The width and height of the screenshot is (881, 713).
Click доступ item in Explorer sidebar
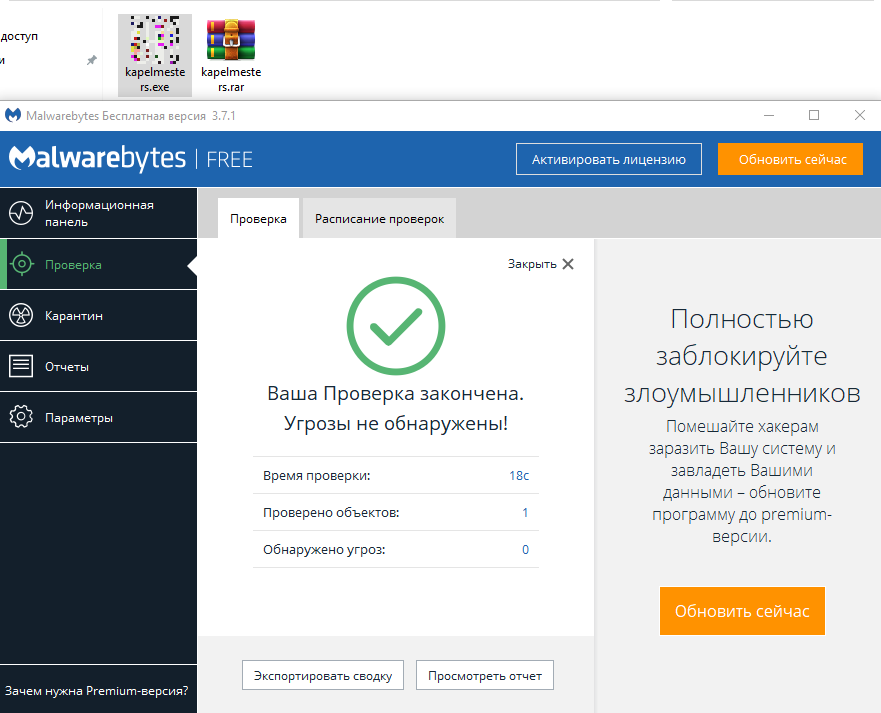(20, 37)
